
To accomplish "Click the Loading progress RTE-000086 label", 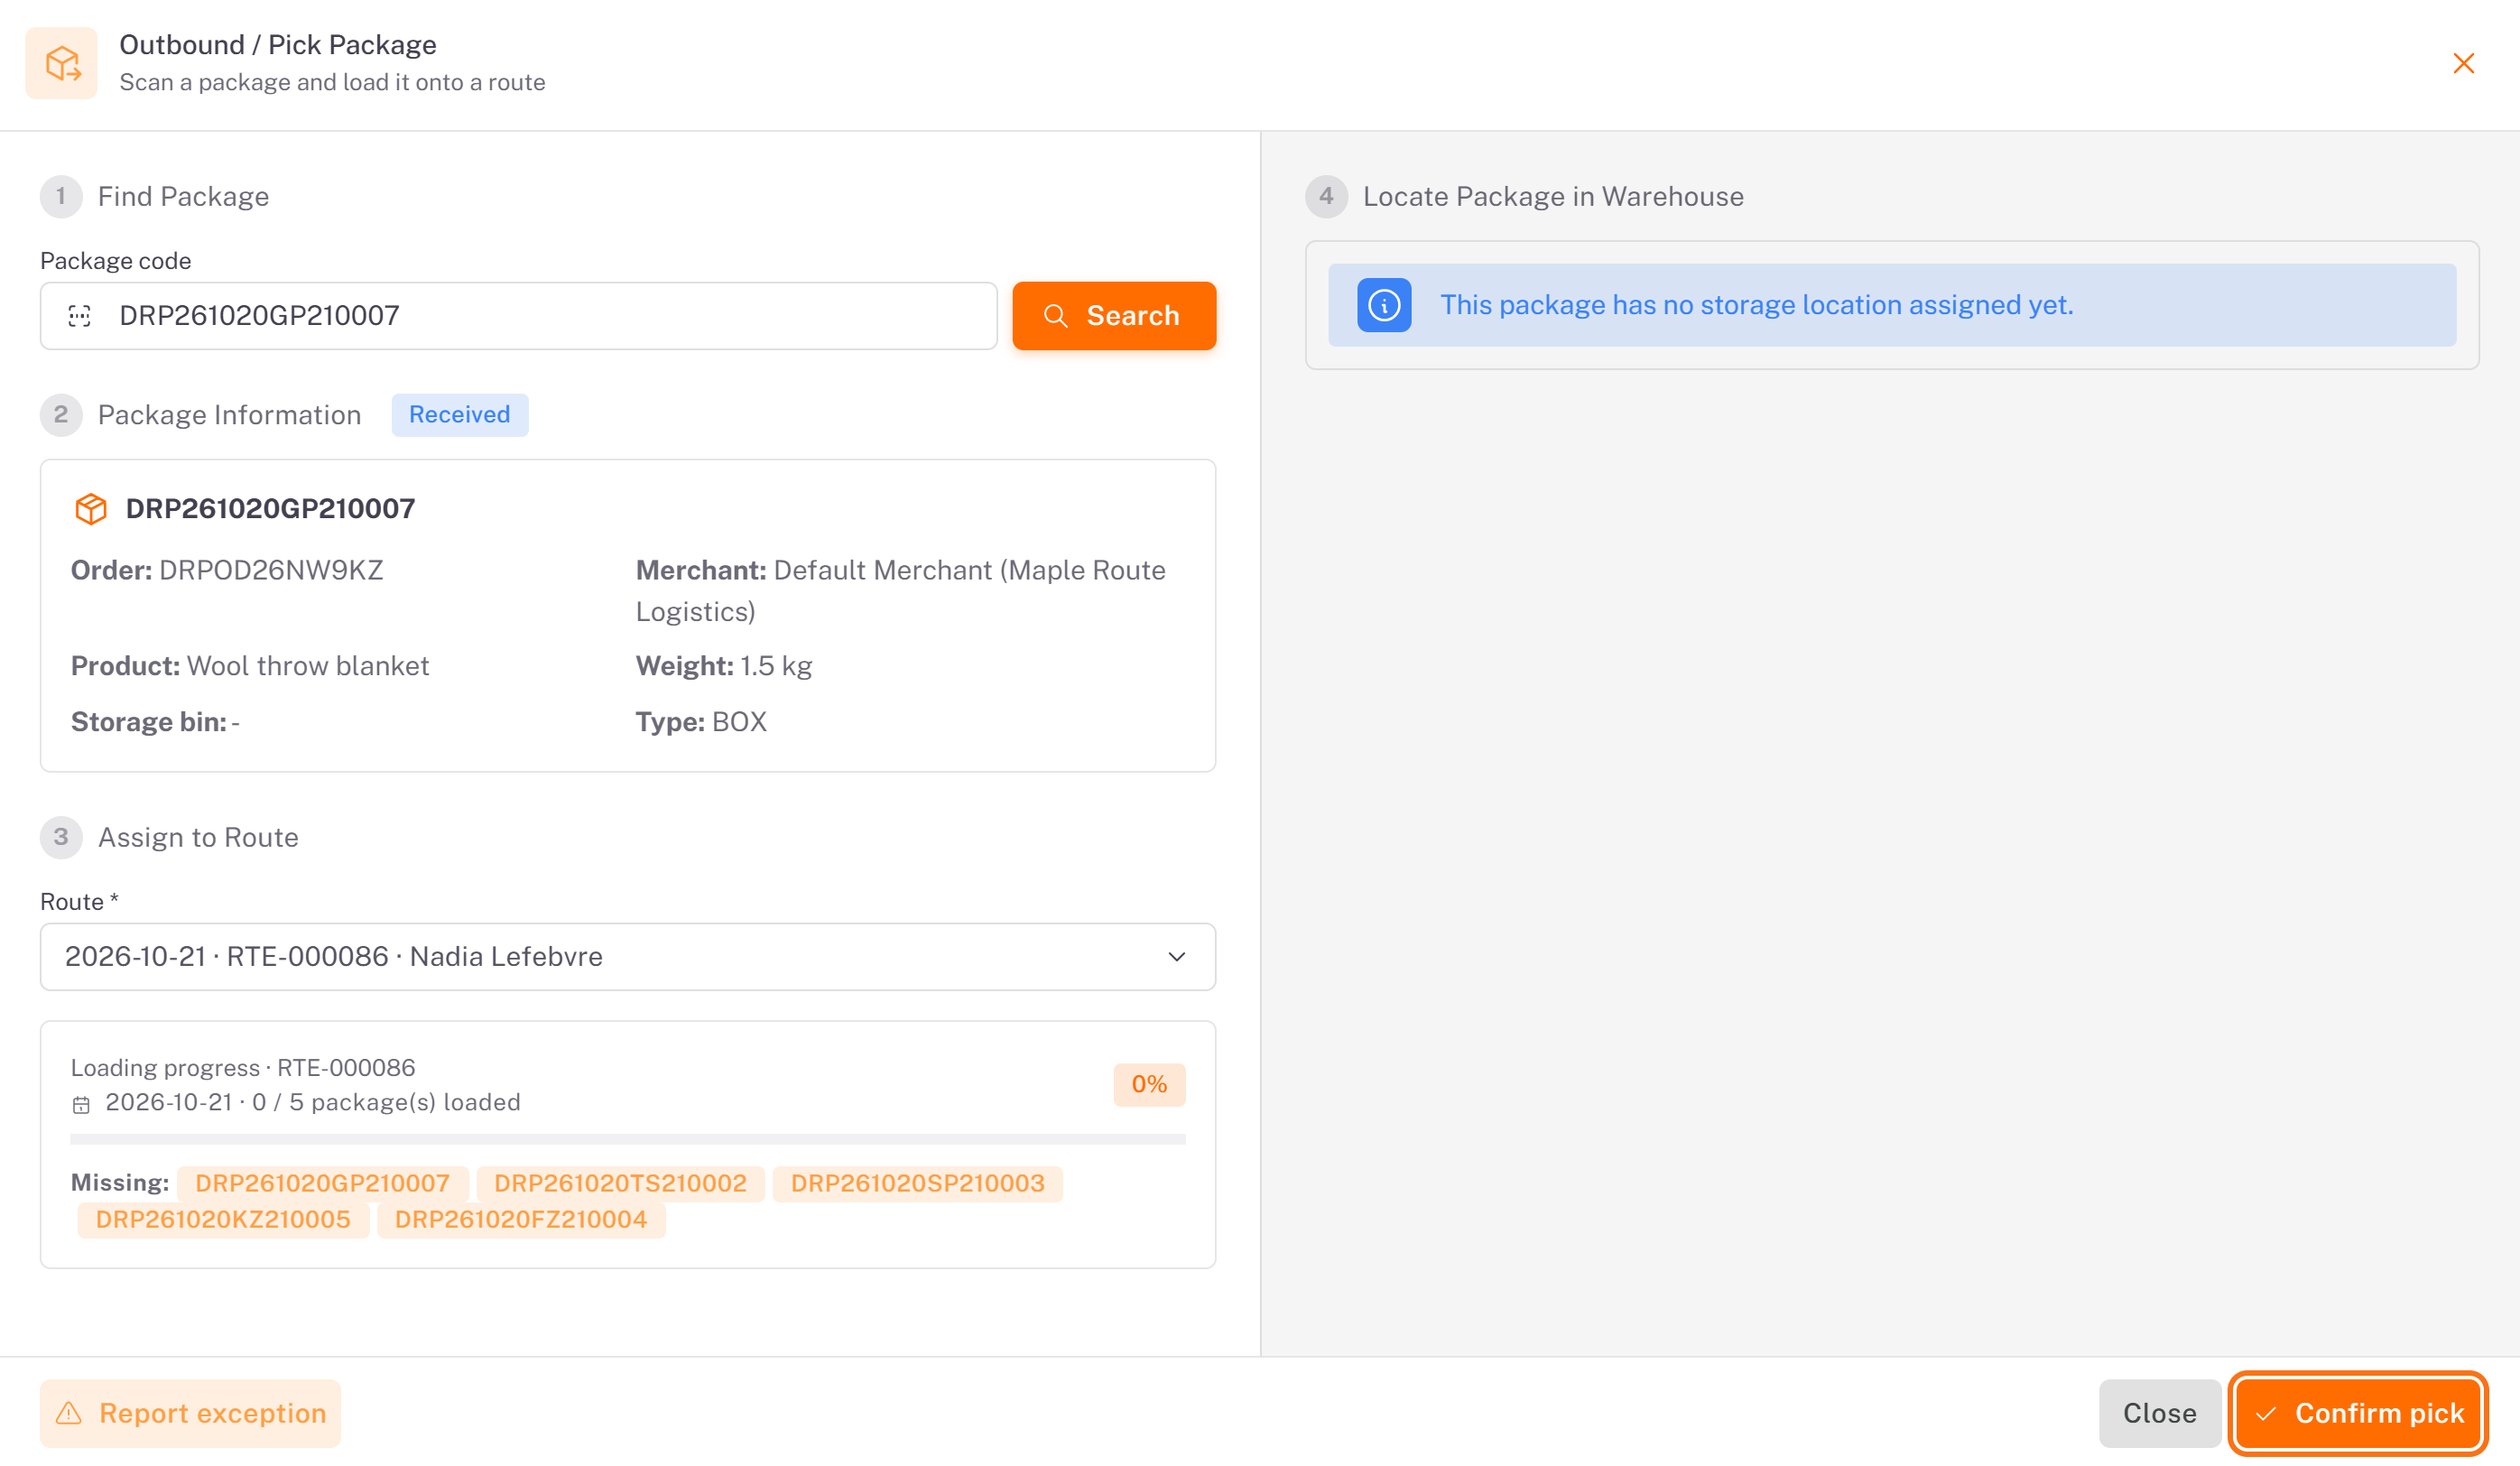I will click(x=243, y=1068).
